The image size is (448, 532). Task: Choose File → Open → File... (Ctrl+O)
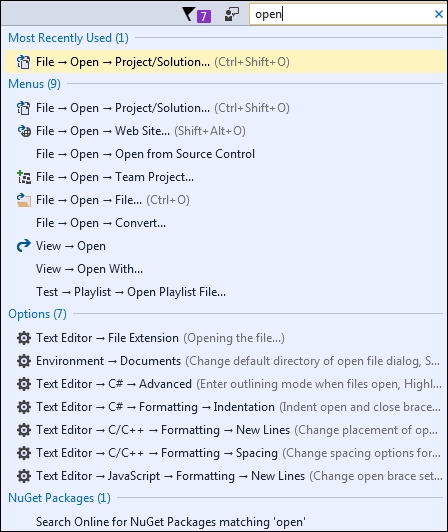point(225,200)
